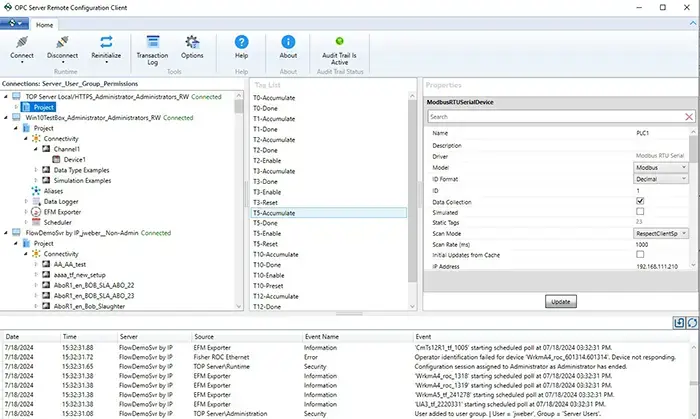Select the T3-Reset tag
Screen dimensions: 700x419
click(x=265, y=203)
